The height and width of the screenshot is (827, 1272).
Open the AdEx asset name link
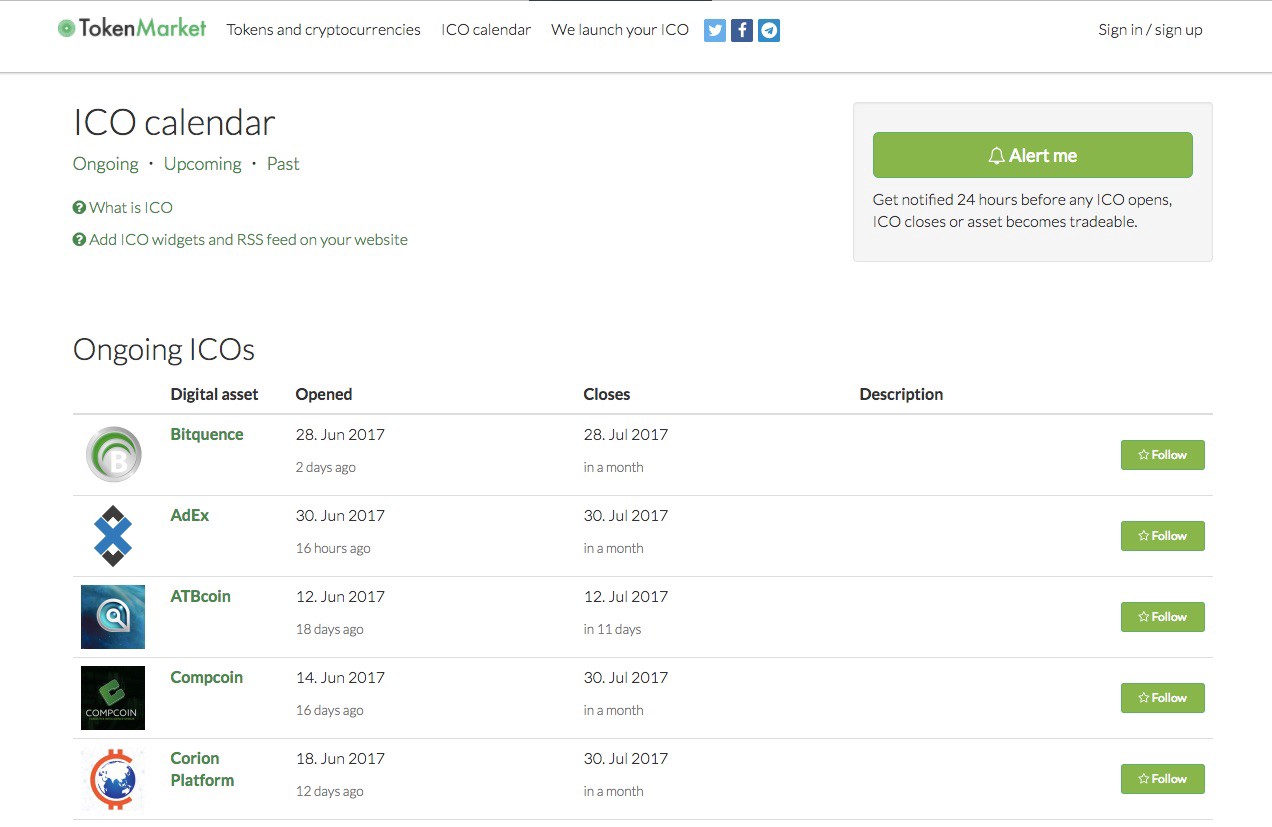[190, 516]
